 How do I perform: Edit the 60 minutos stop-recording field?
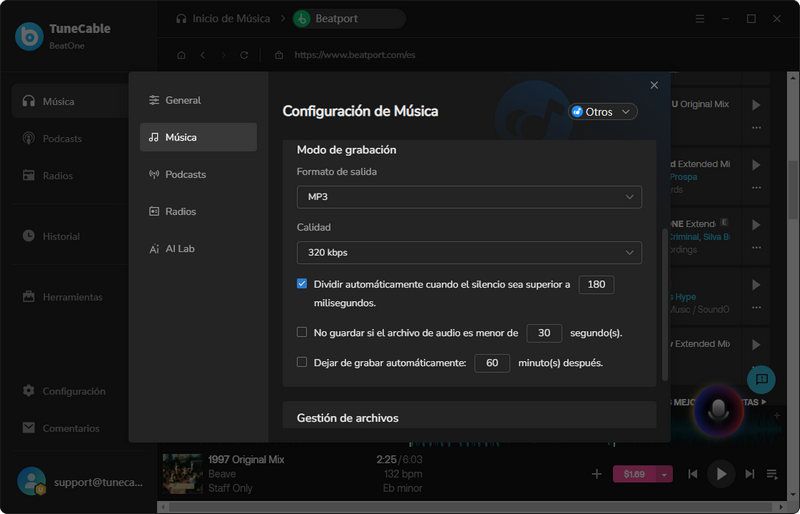pos(492,363)
